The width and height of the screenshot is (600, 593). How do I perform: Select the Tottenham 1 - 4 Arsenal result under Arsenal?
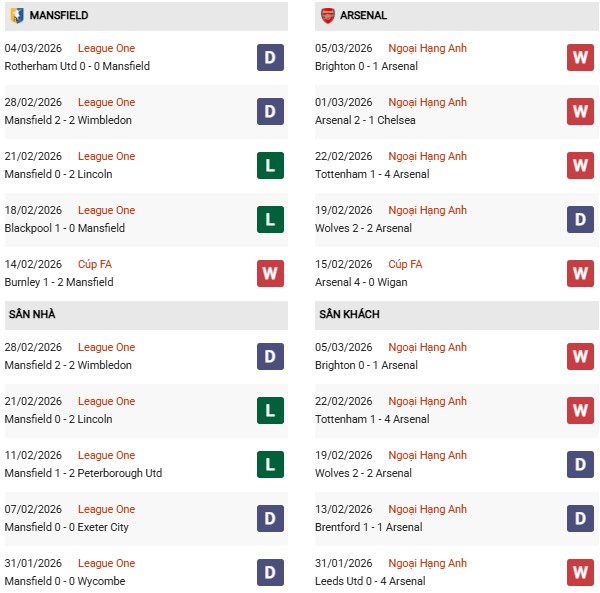pyautogui.click(x=374, y=174)
